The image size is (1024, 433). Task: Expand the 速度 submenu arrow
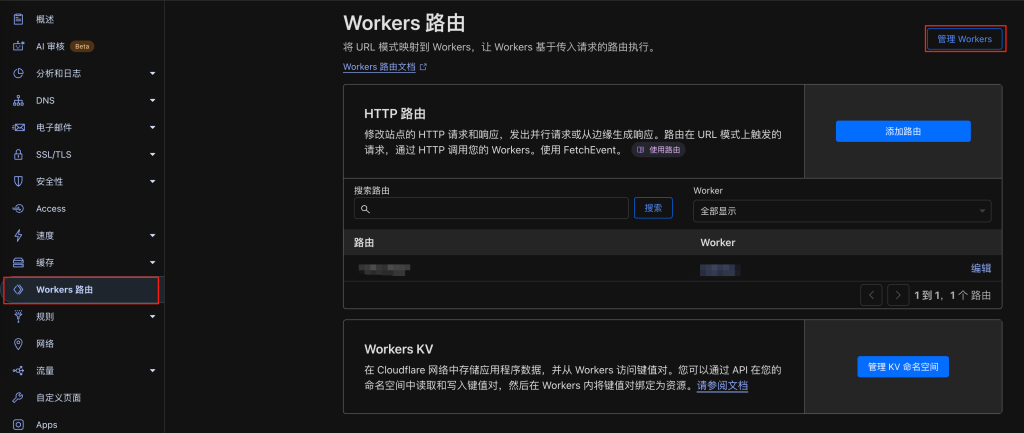[x=152, y=236]
